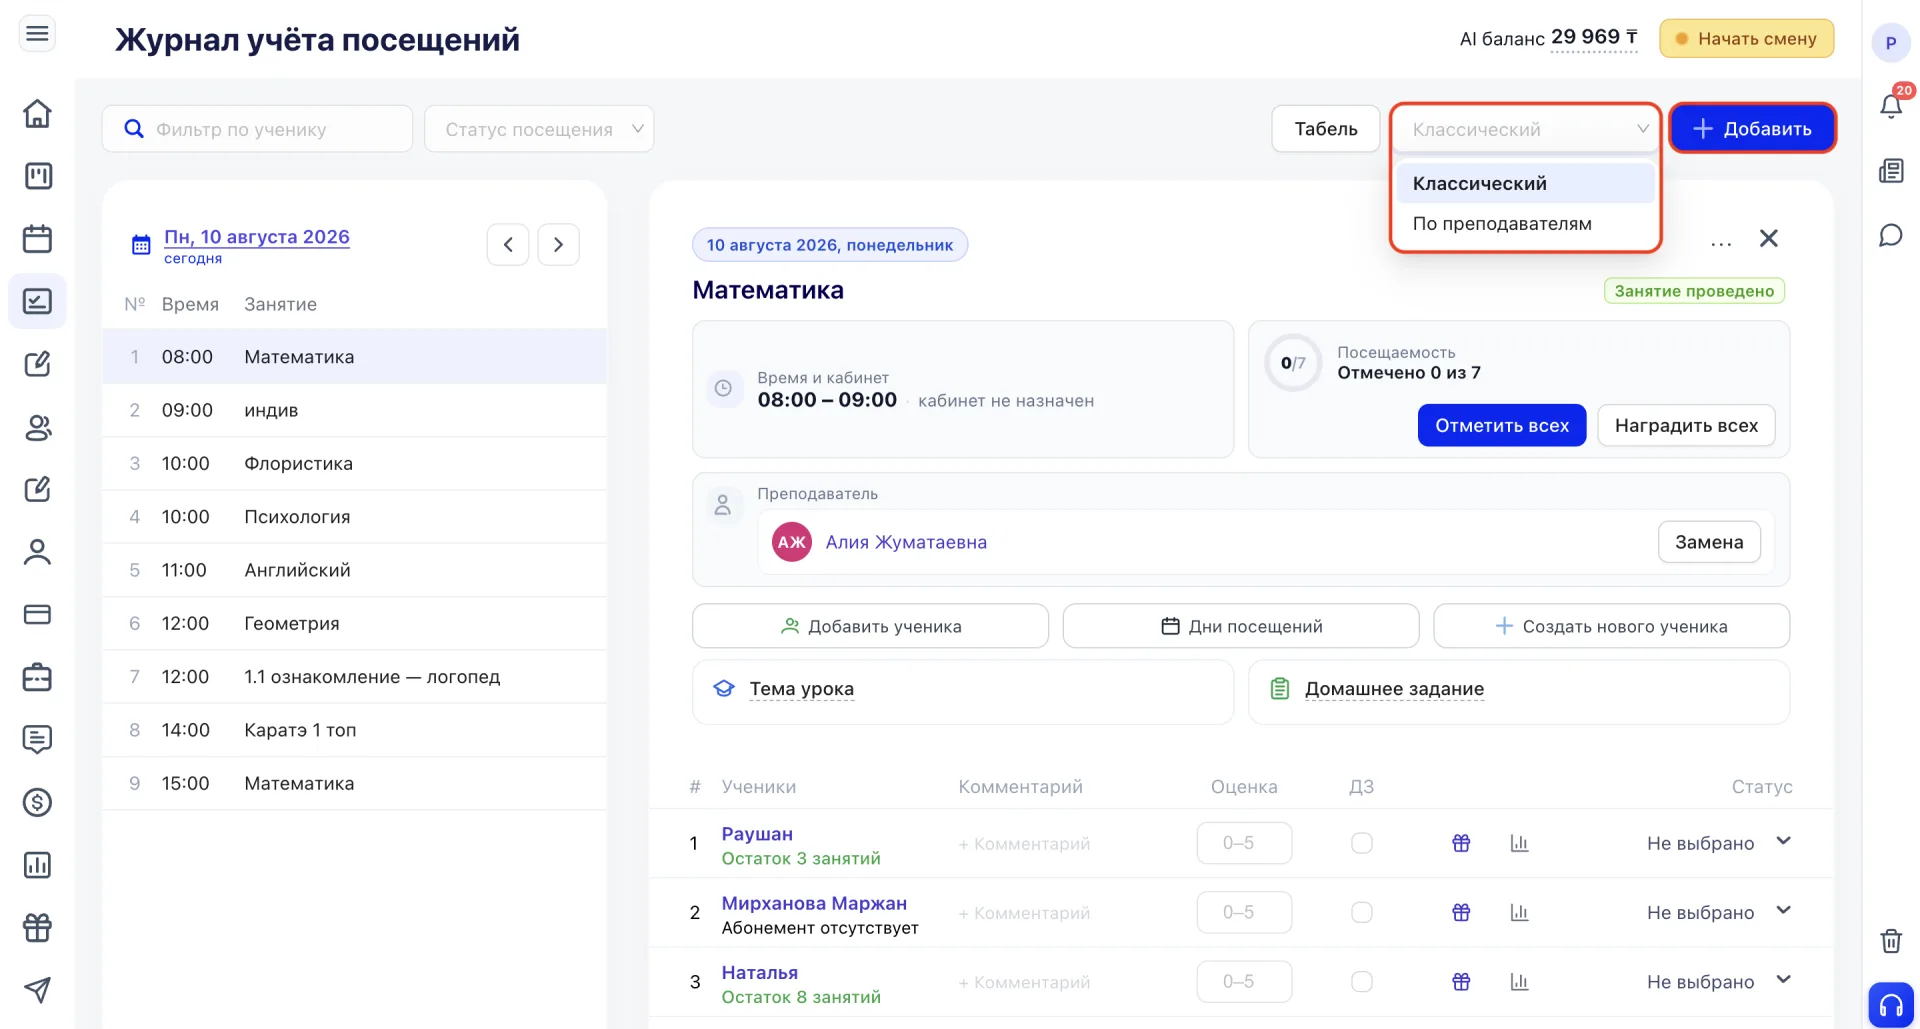Open the gift rewards sidebar icon
The width and height of the screenshot is (1920, 1029).
37,928
